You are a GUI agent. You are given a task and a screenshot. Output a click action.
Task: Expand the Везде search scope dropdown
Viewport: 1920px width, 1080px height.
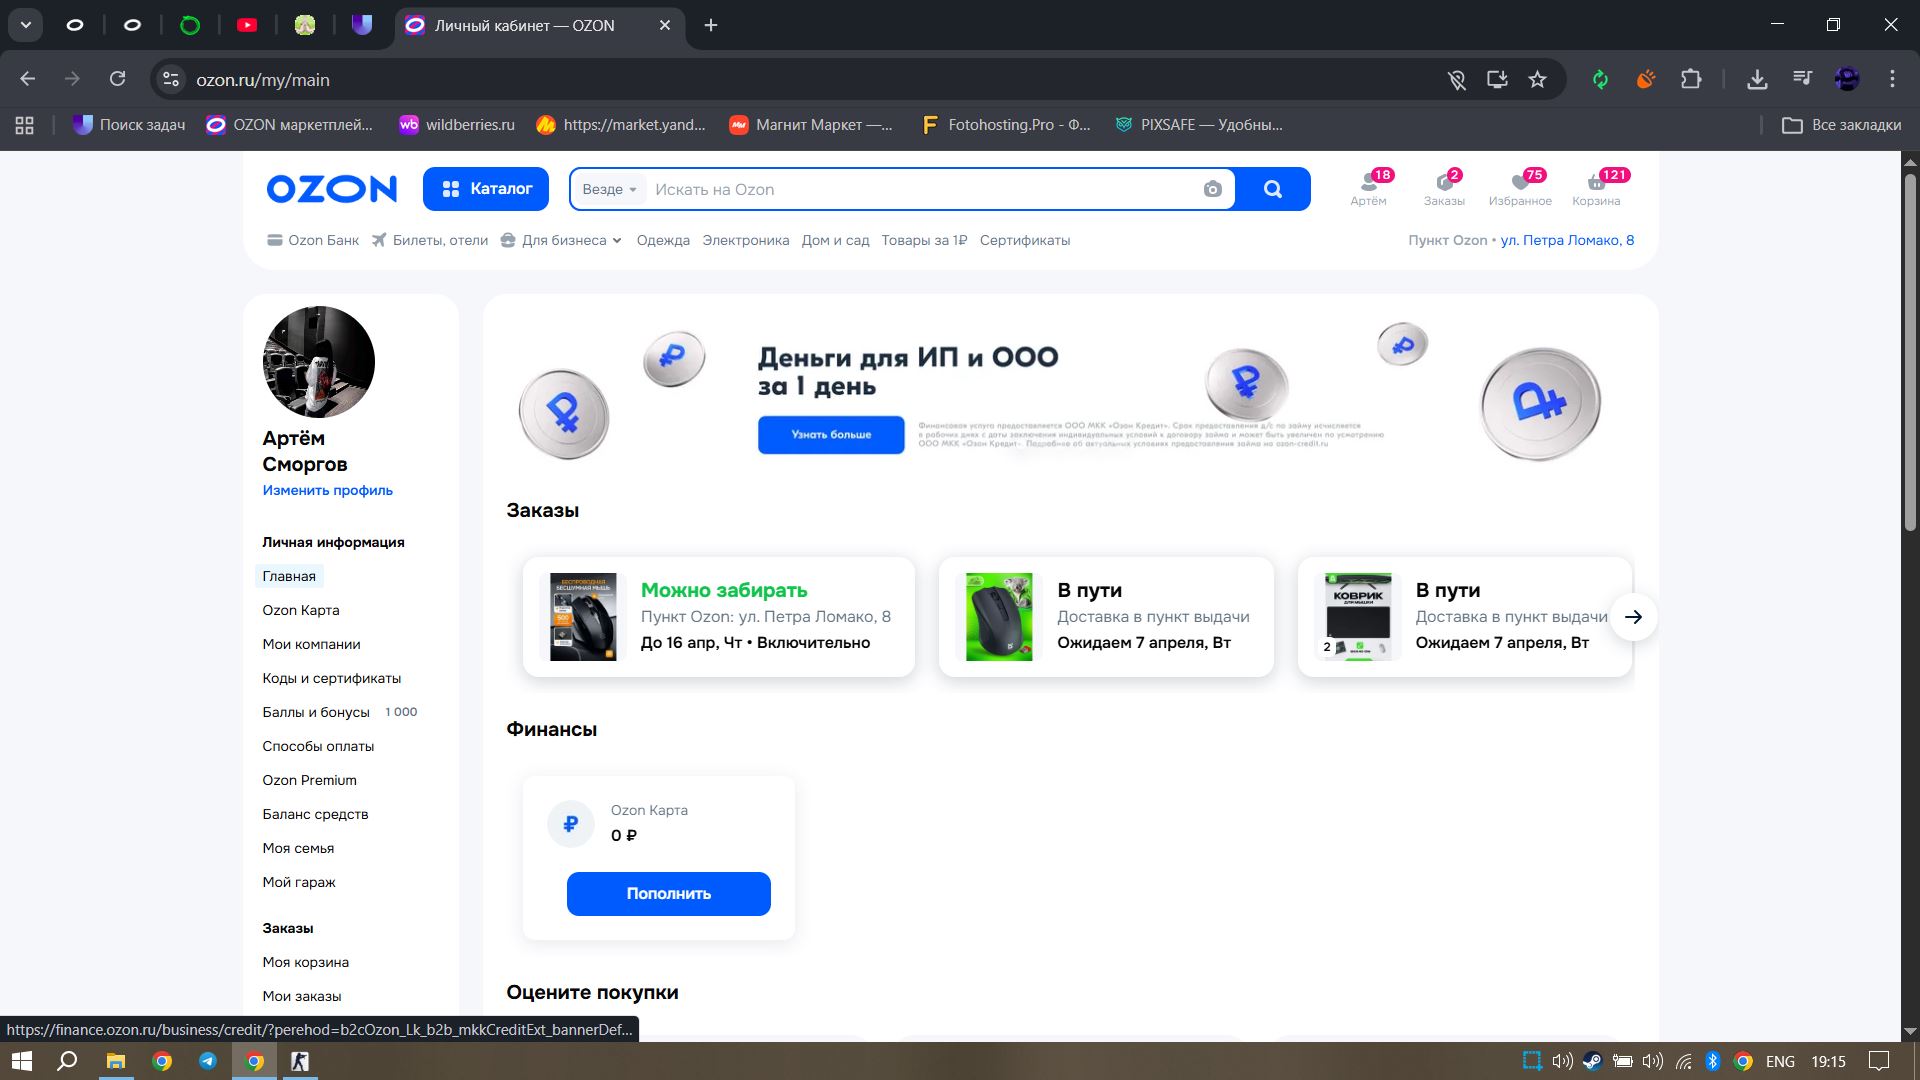click(x=609, y=189)
